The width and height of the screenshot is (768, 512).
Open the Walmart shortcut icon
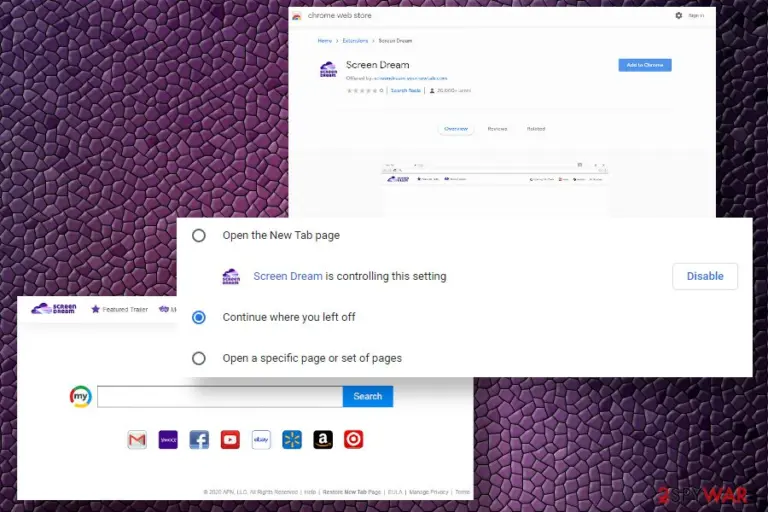(x=292, y=439)
